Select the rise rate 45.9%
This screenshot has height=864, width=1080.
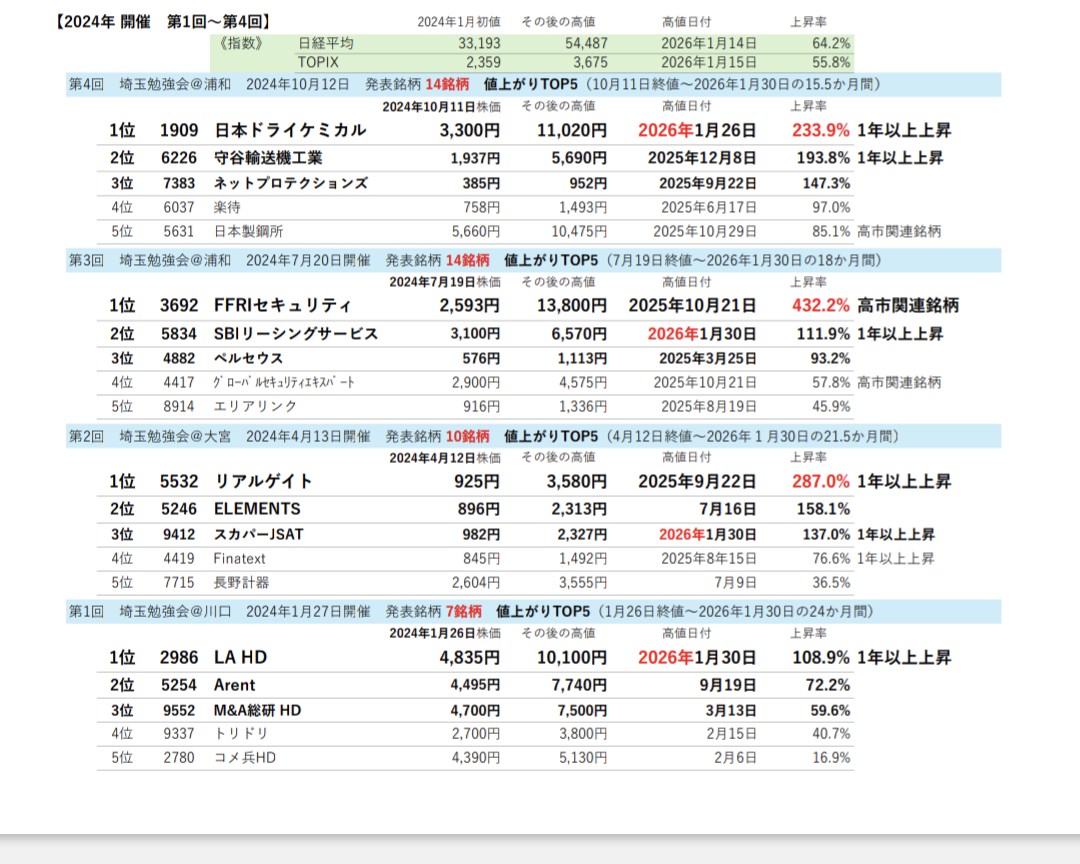click(831, 407)
